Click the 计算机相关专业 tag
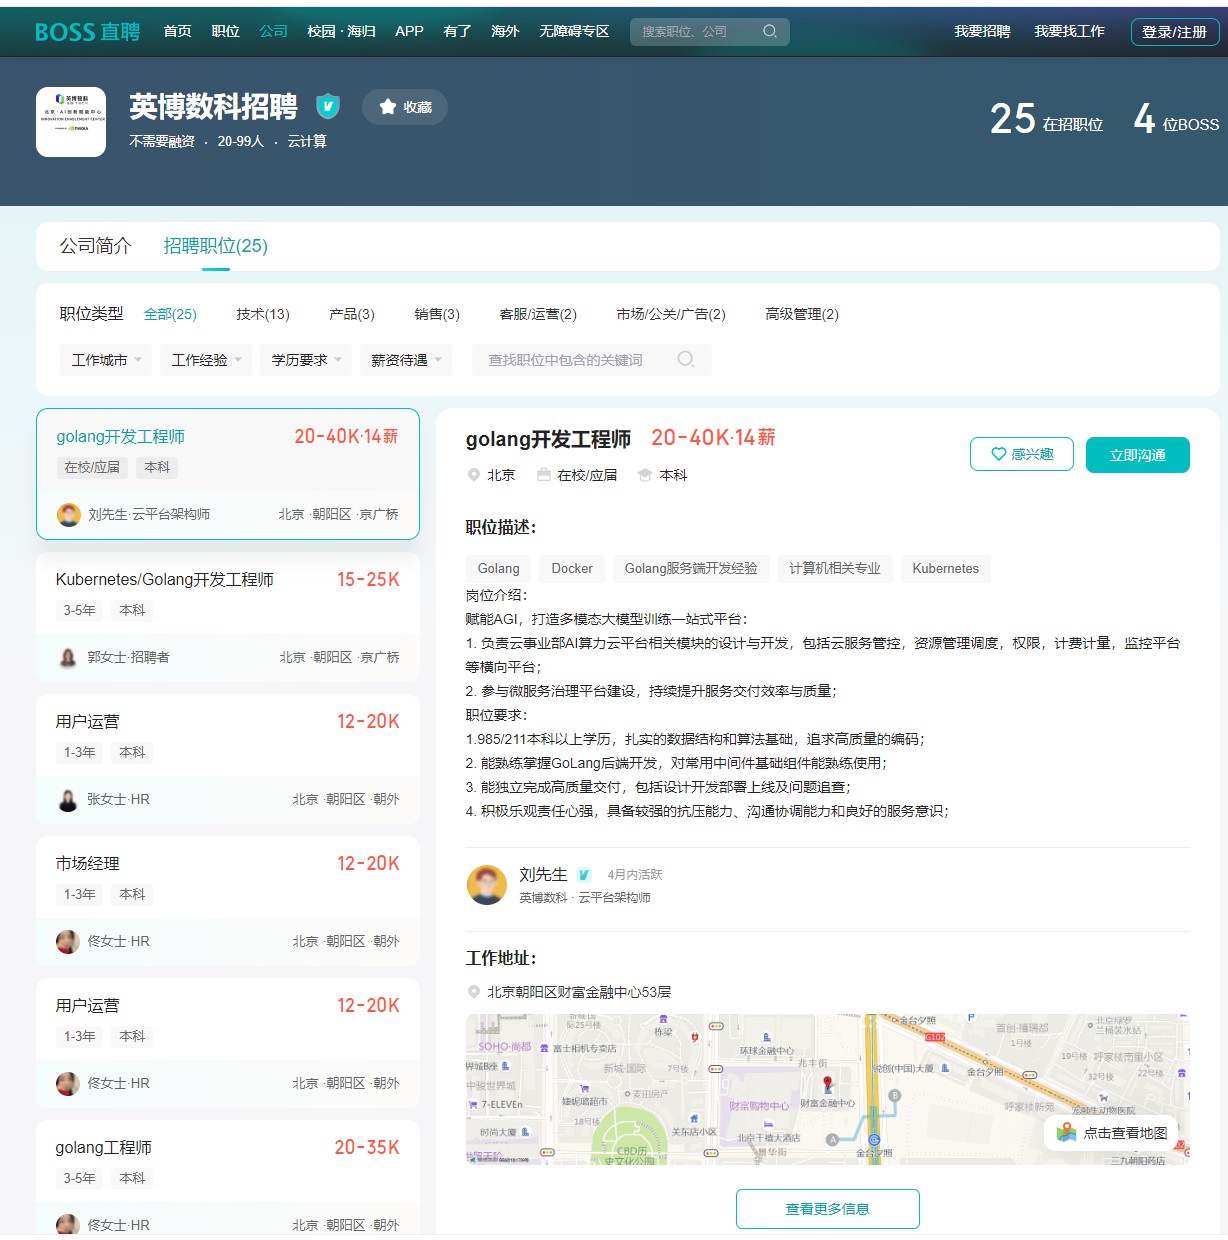Screen dimensions: 1228x1240 pos(835,569)
